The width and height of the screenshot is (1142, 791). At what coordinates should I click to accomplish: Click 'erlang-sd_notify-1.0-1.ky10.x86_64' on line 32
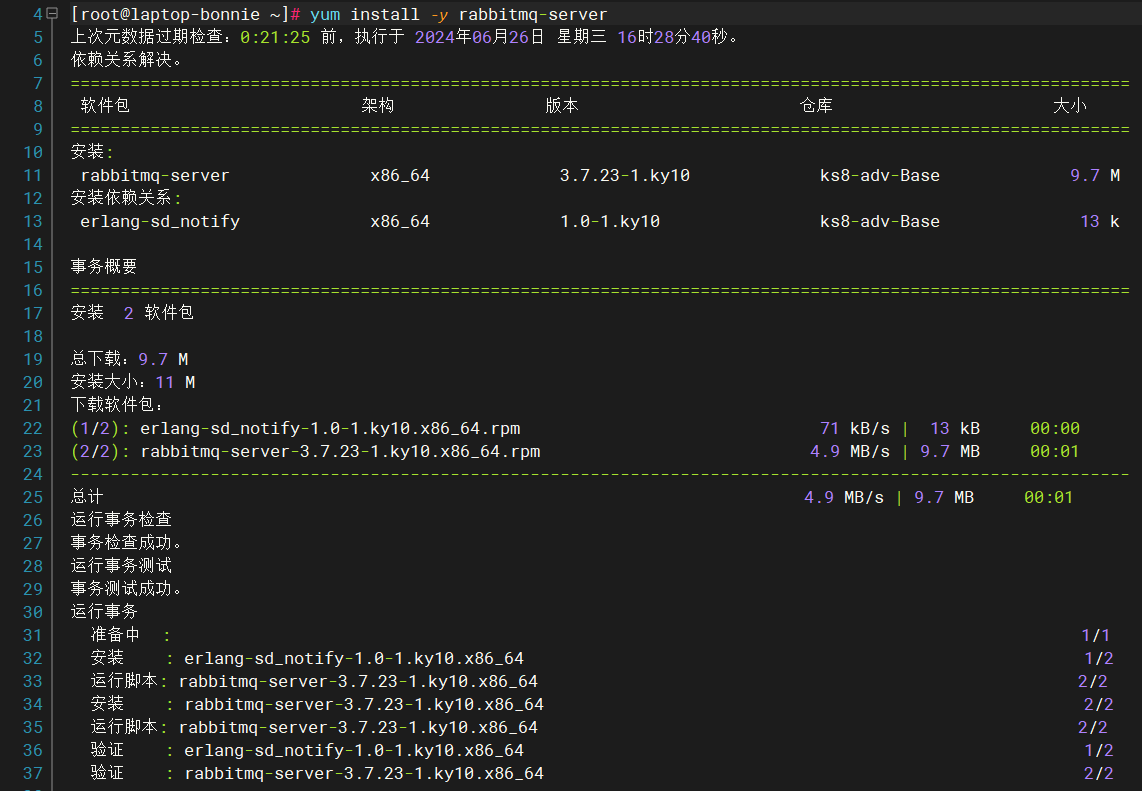(354, 658)
